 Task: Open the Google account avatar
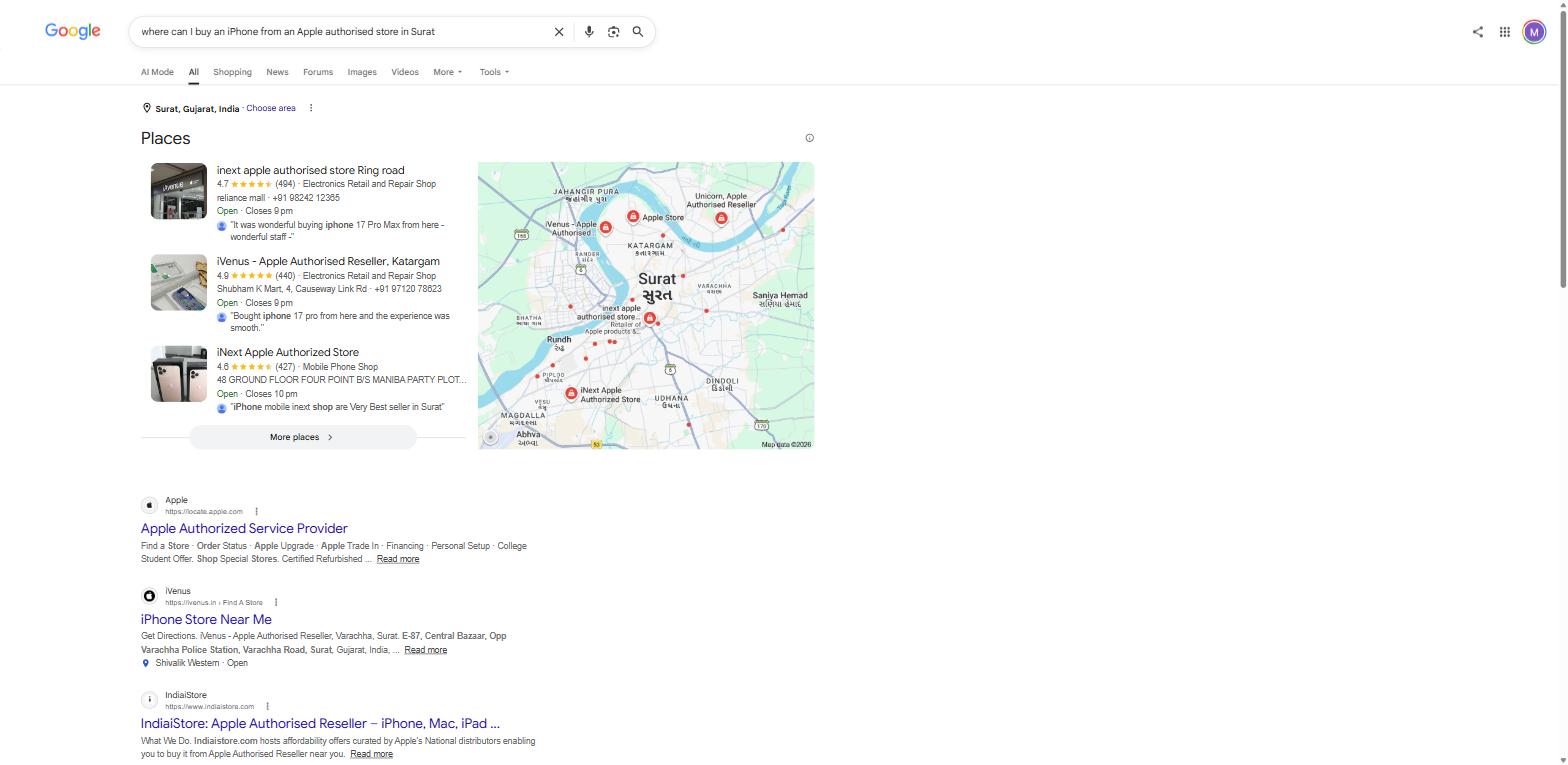(x=1534, y=32)
